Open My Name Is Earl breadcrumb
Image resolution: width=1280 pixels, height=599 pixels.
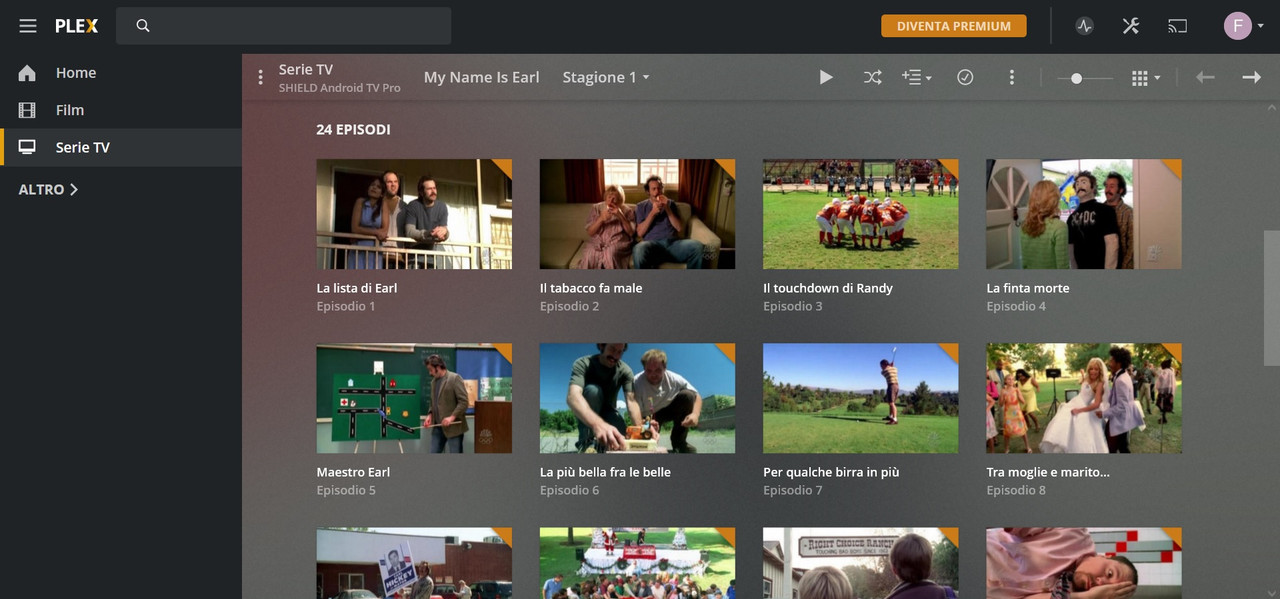pos(482,77)
